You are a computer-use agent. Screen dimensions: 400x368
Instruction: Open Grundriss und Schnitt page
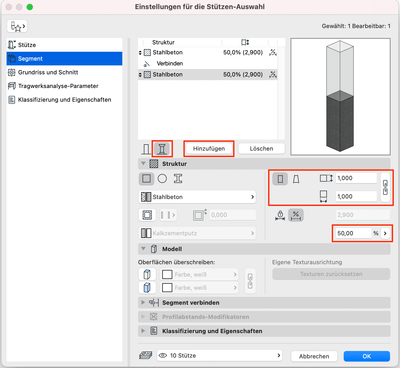[64, 72]
